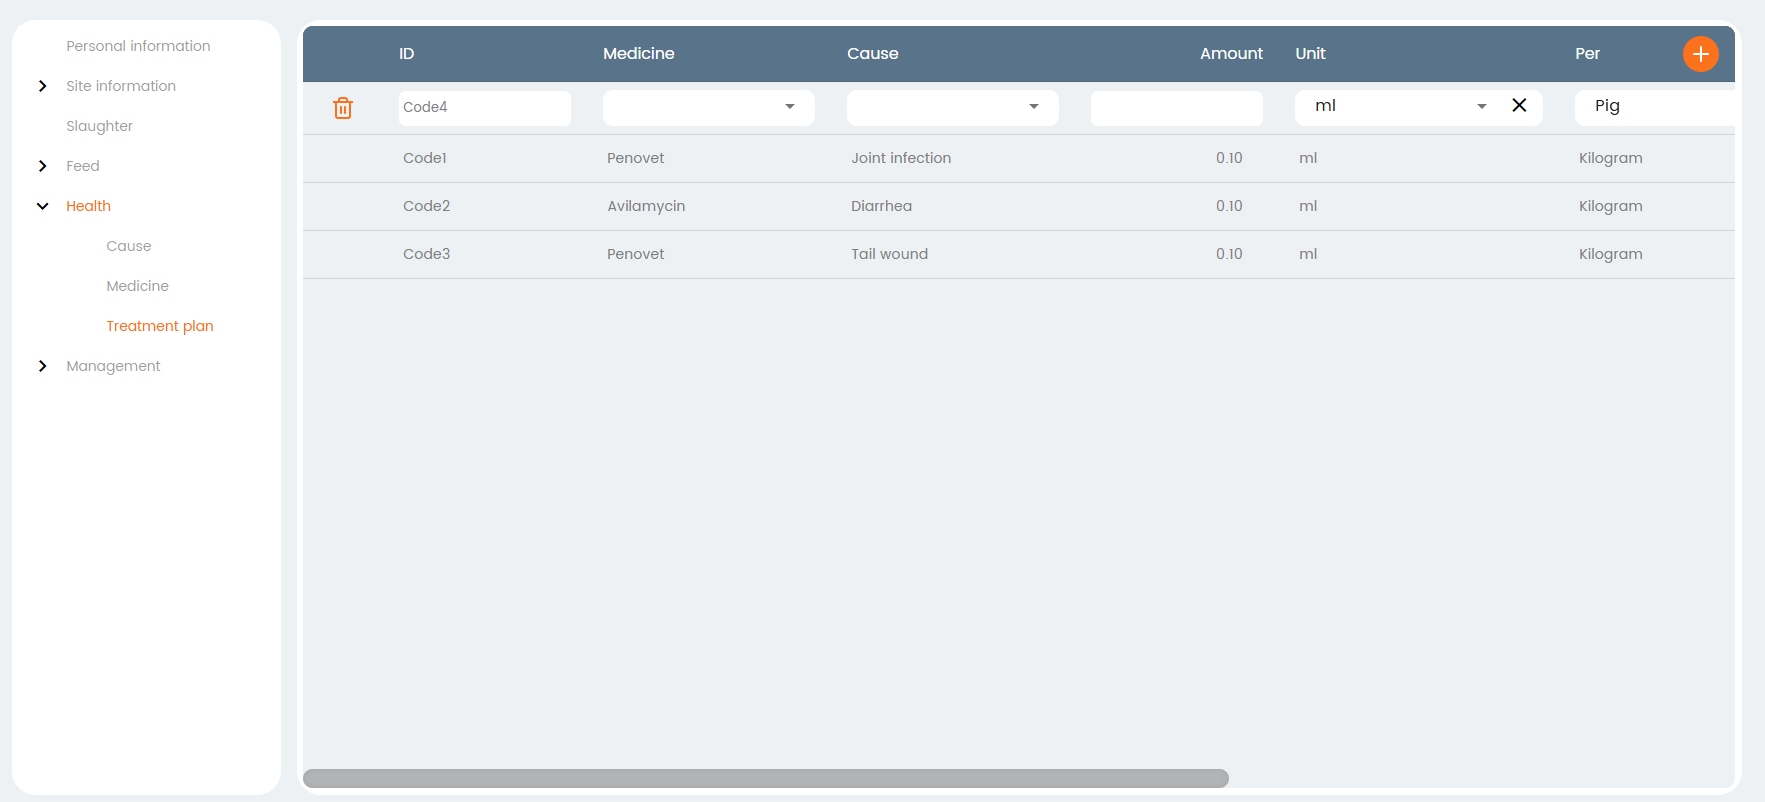Open the Unit dropdown arrow
This screenshot has width=1765, height=802.
point(1482,106)
